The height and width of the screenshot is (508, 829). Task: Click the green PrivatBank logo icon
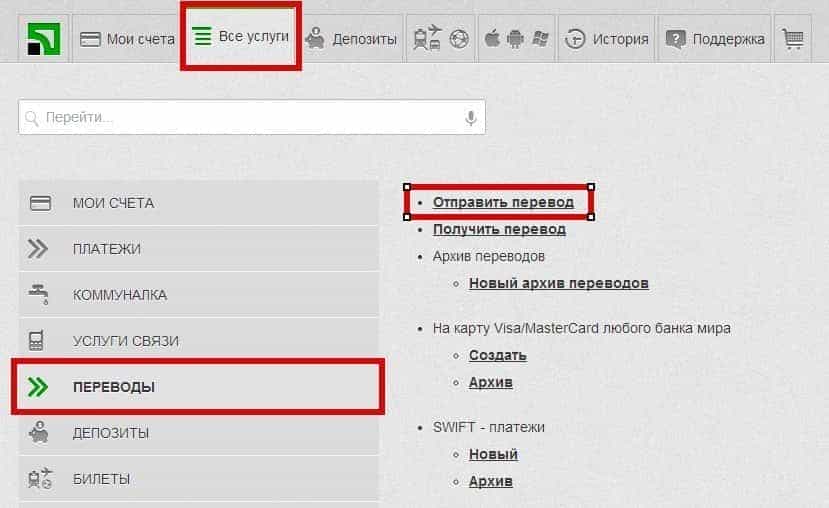click(x=43, y=39)
